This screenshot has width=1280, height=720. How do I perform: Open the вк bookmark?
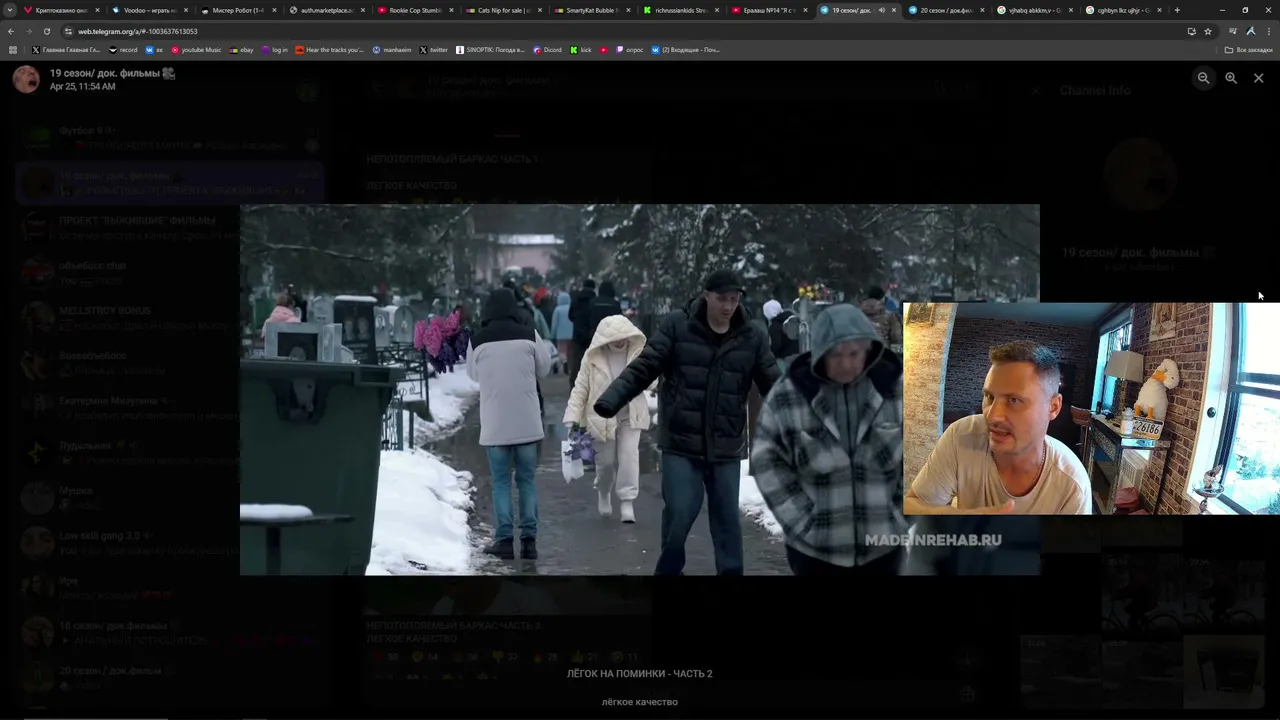tap(155, 50)
